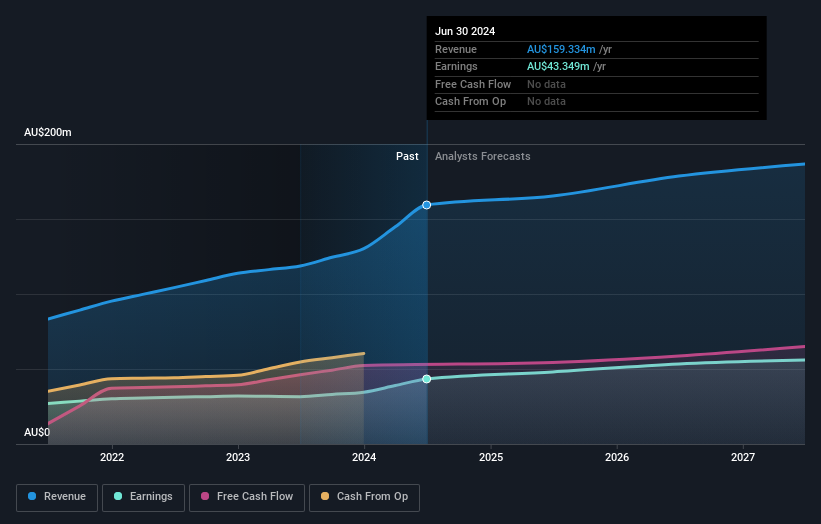Click the Past label
Image resolution: width=821 pixels, height=524 pixels.
coord(407,156)
